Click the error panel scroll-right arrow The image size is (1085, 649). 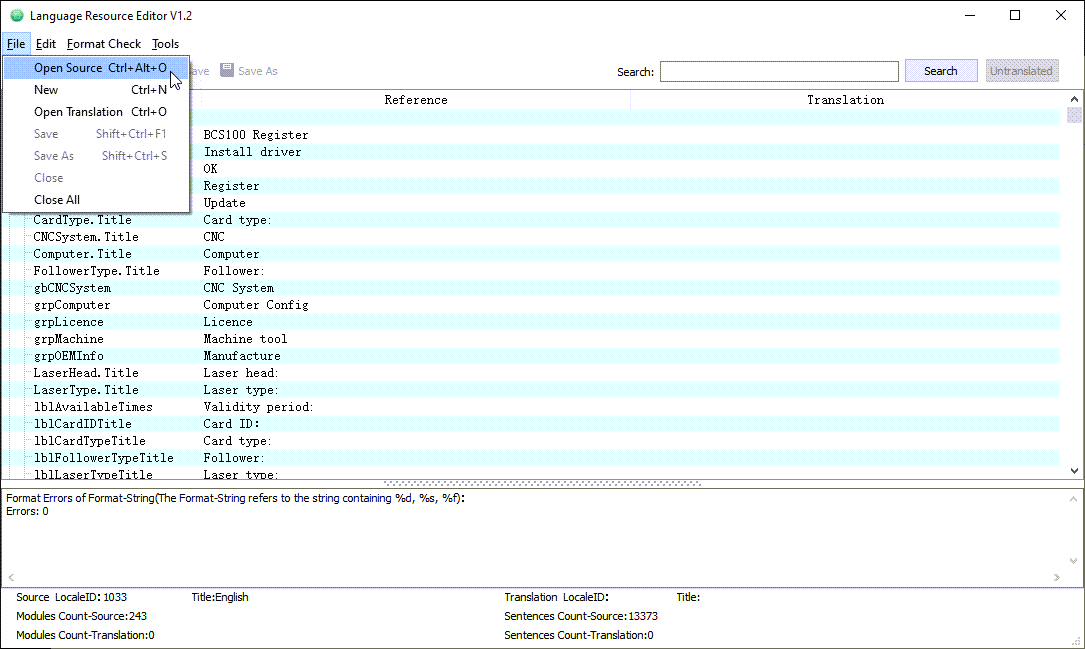tap(1056, 577)
